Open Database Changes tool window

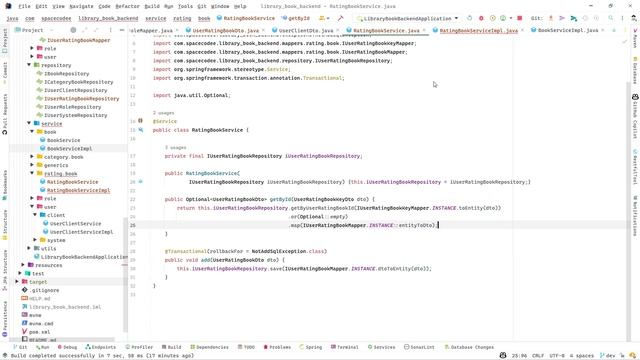[469, 347]
